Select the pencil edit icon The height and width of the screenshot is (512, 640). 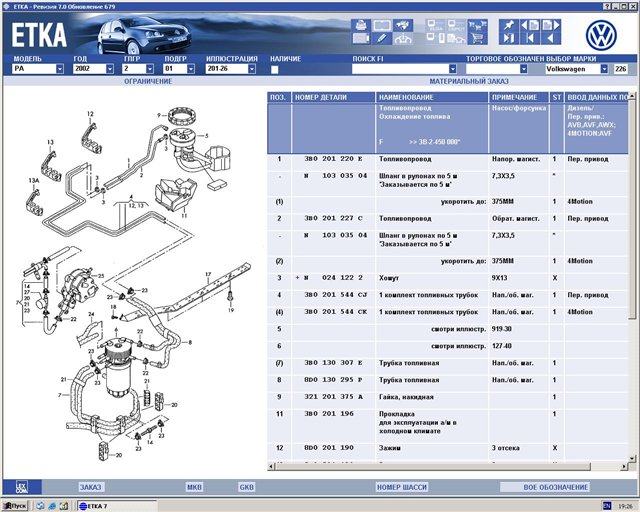tap(382, 39)
